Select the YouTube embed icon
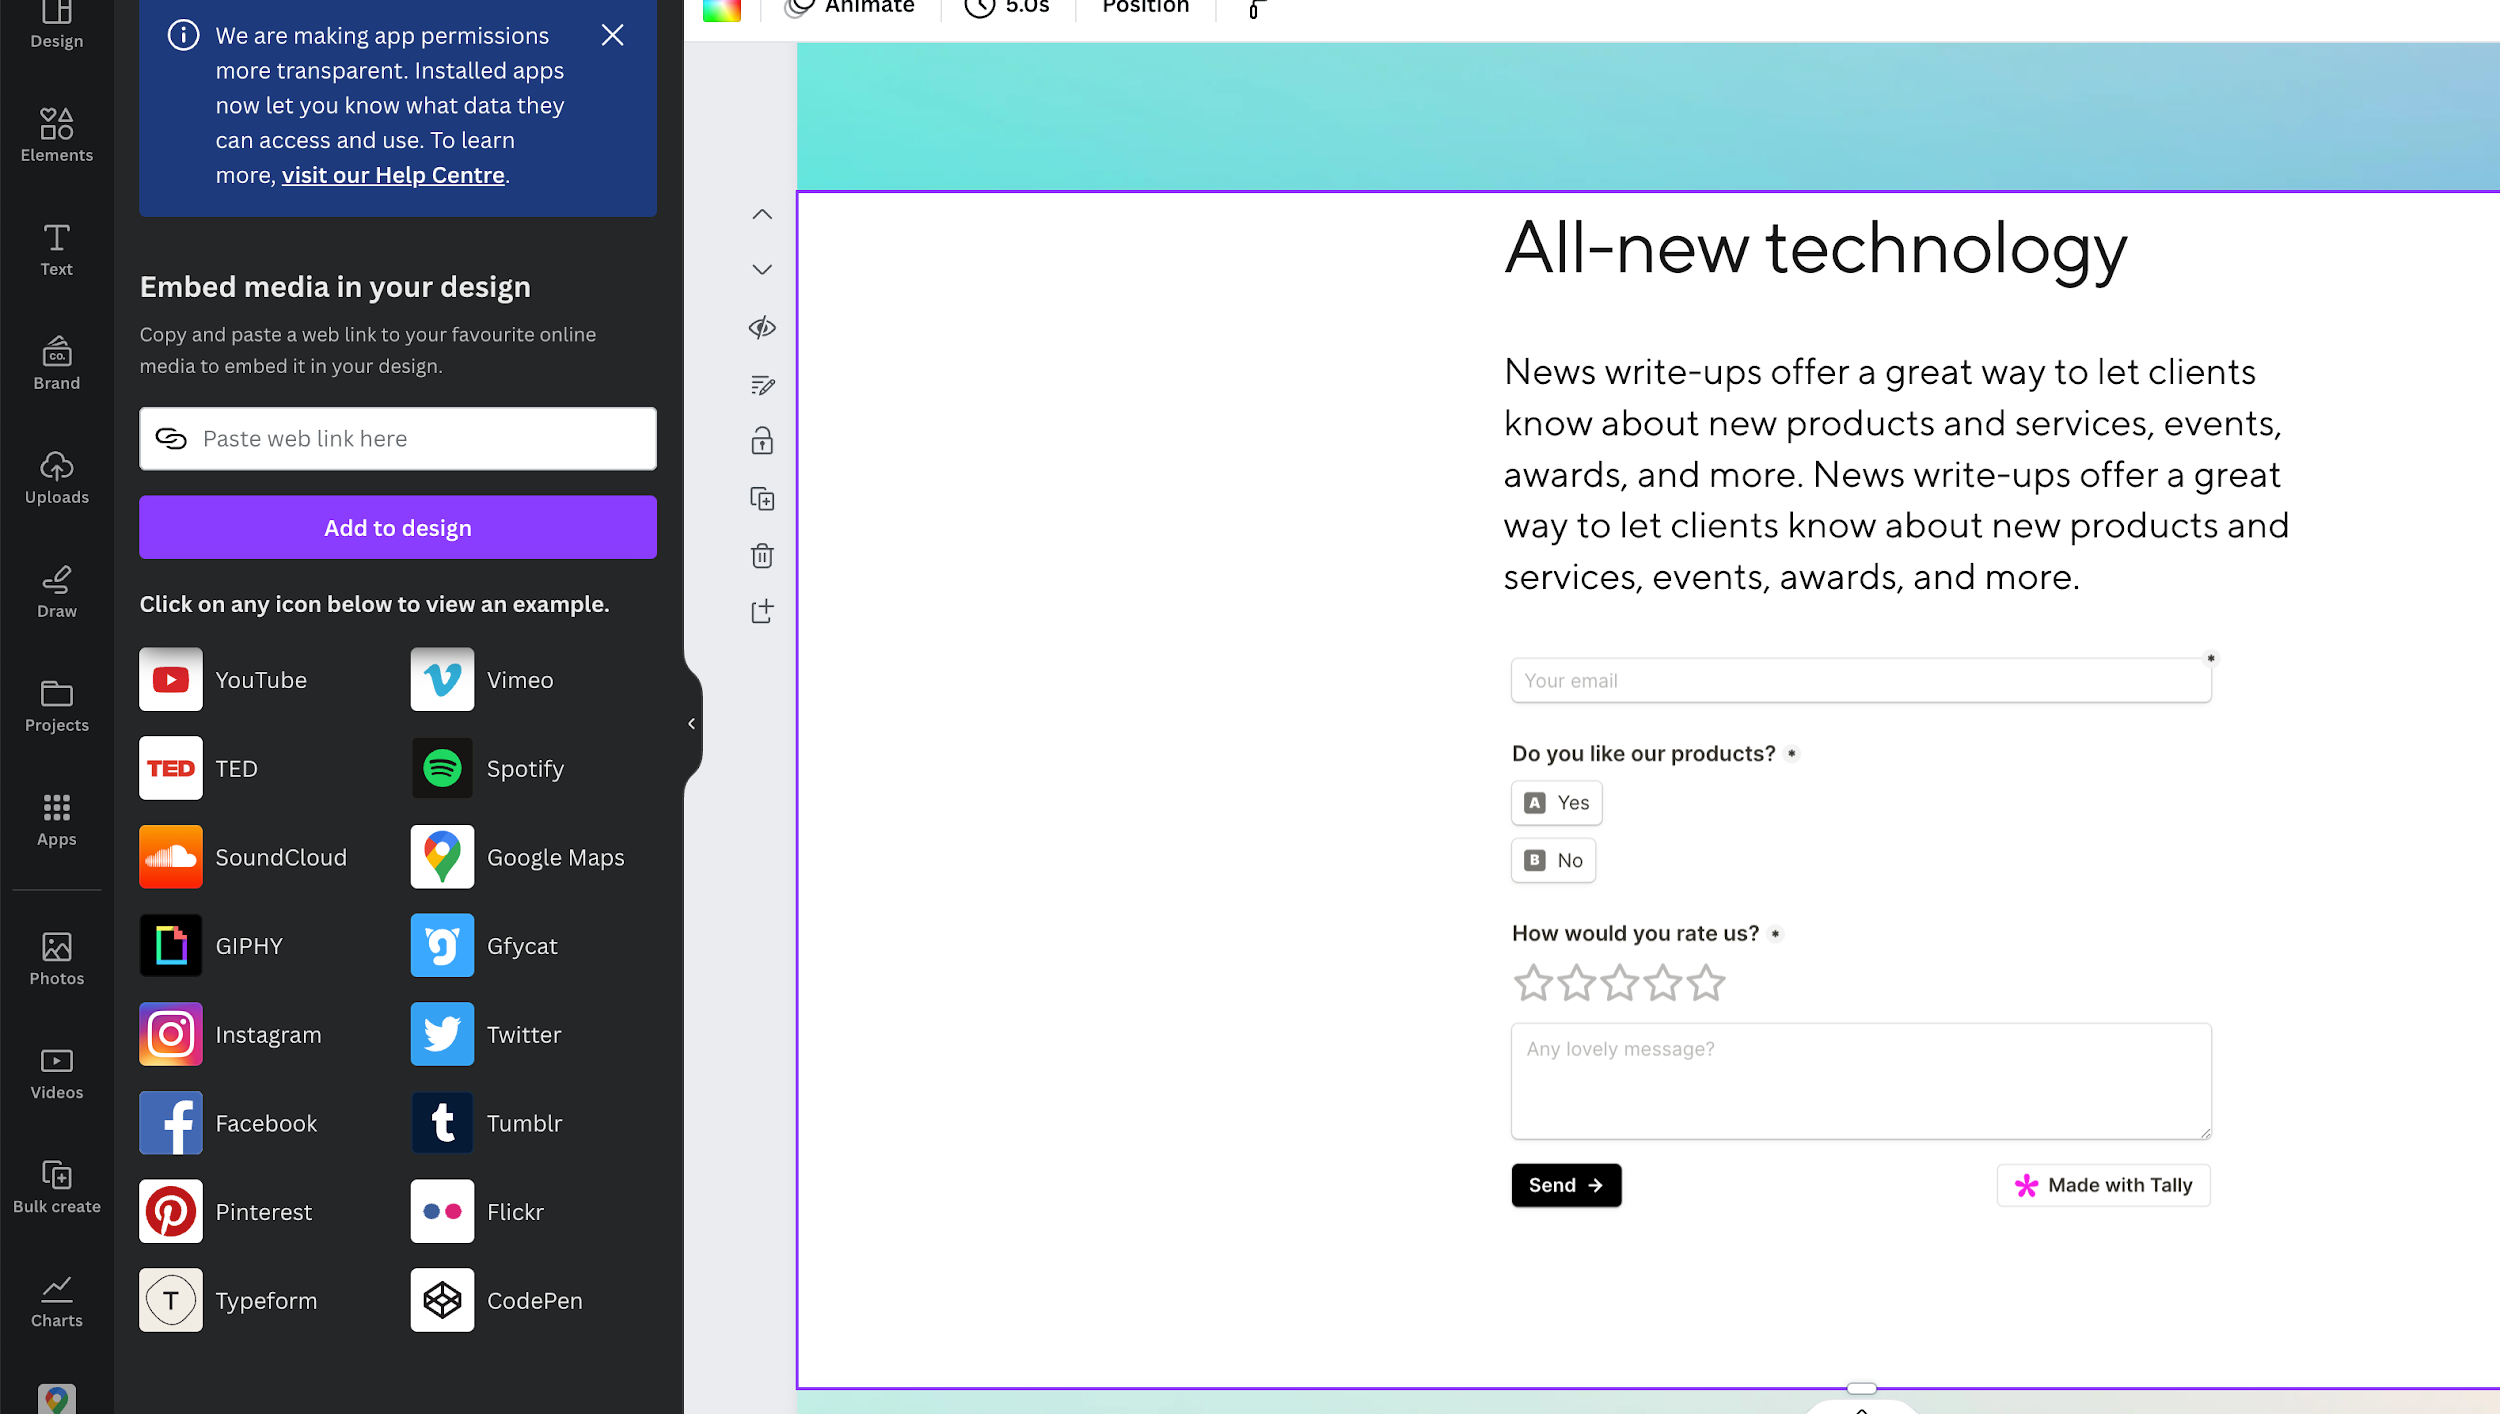Viewport: 2500px width, 1414px height. tap(170, 680)
